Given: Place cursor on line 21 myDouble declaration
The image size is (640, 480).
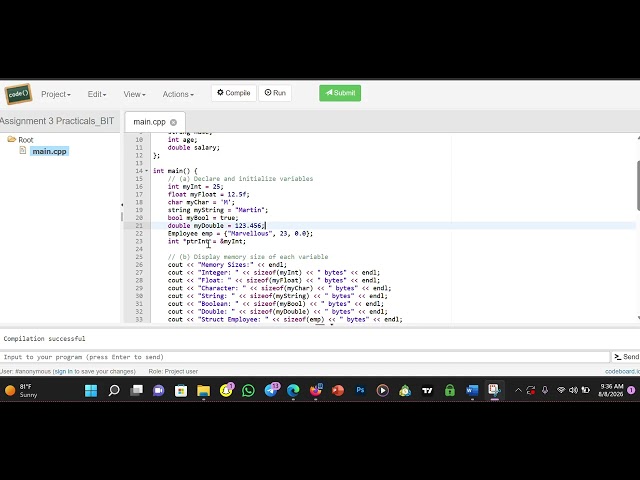Looking at the screenshot, I should click(x=216, y=226).
